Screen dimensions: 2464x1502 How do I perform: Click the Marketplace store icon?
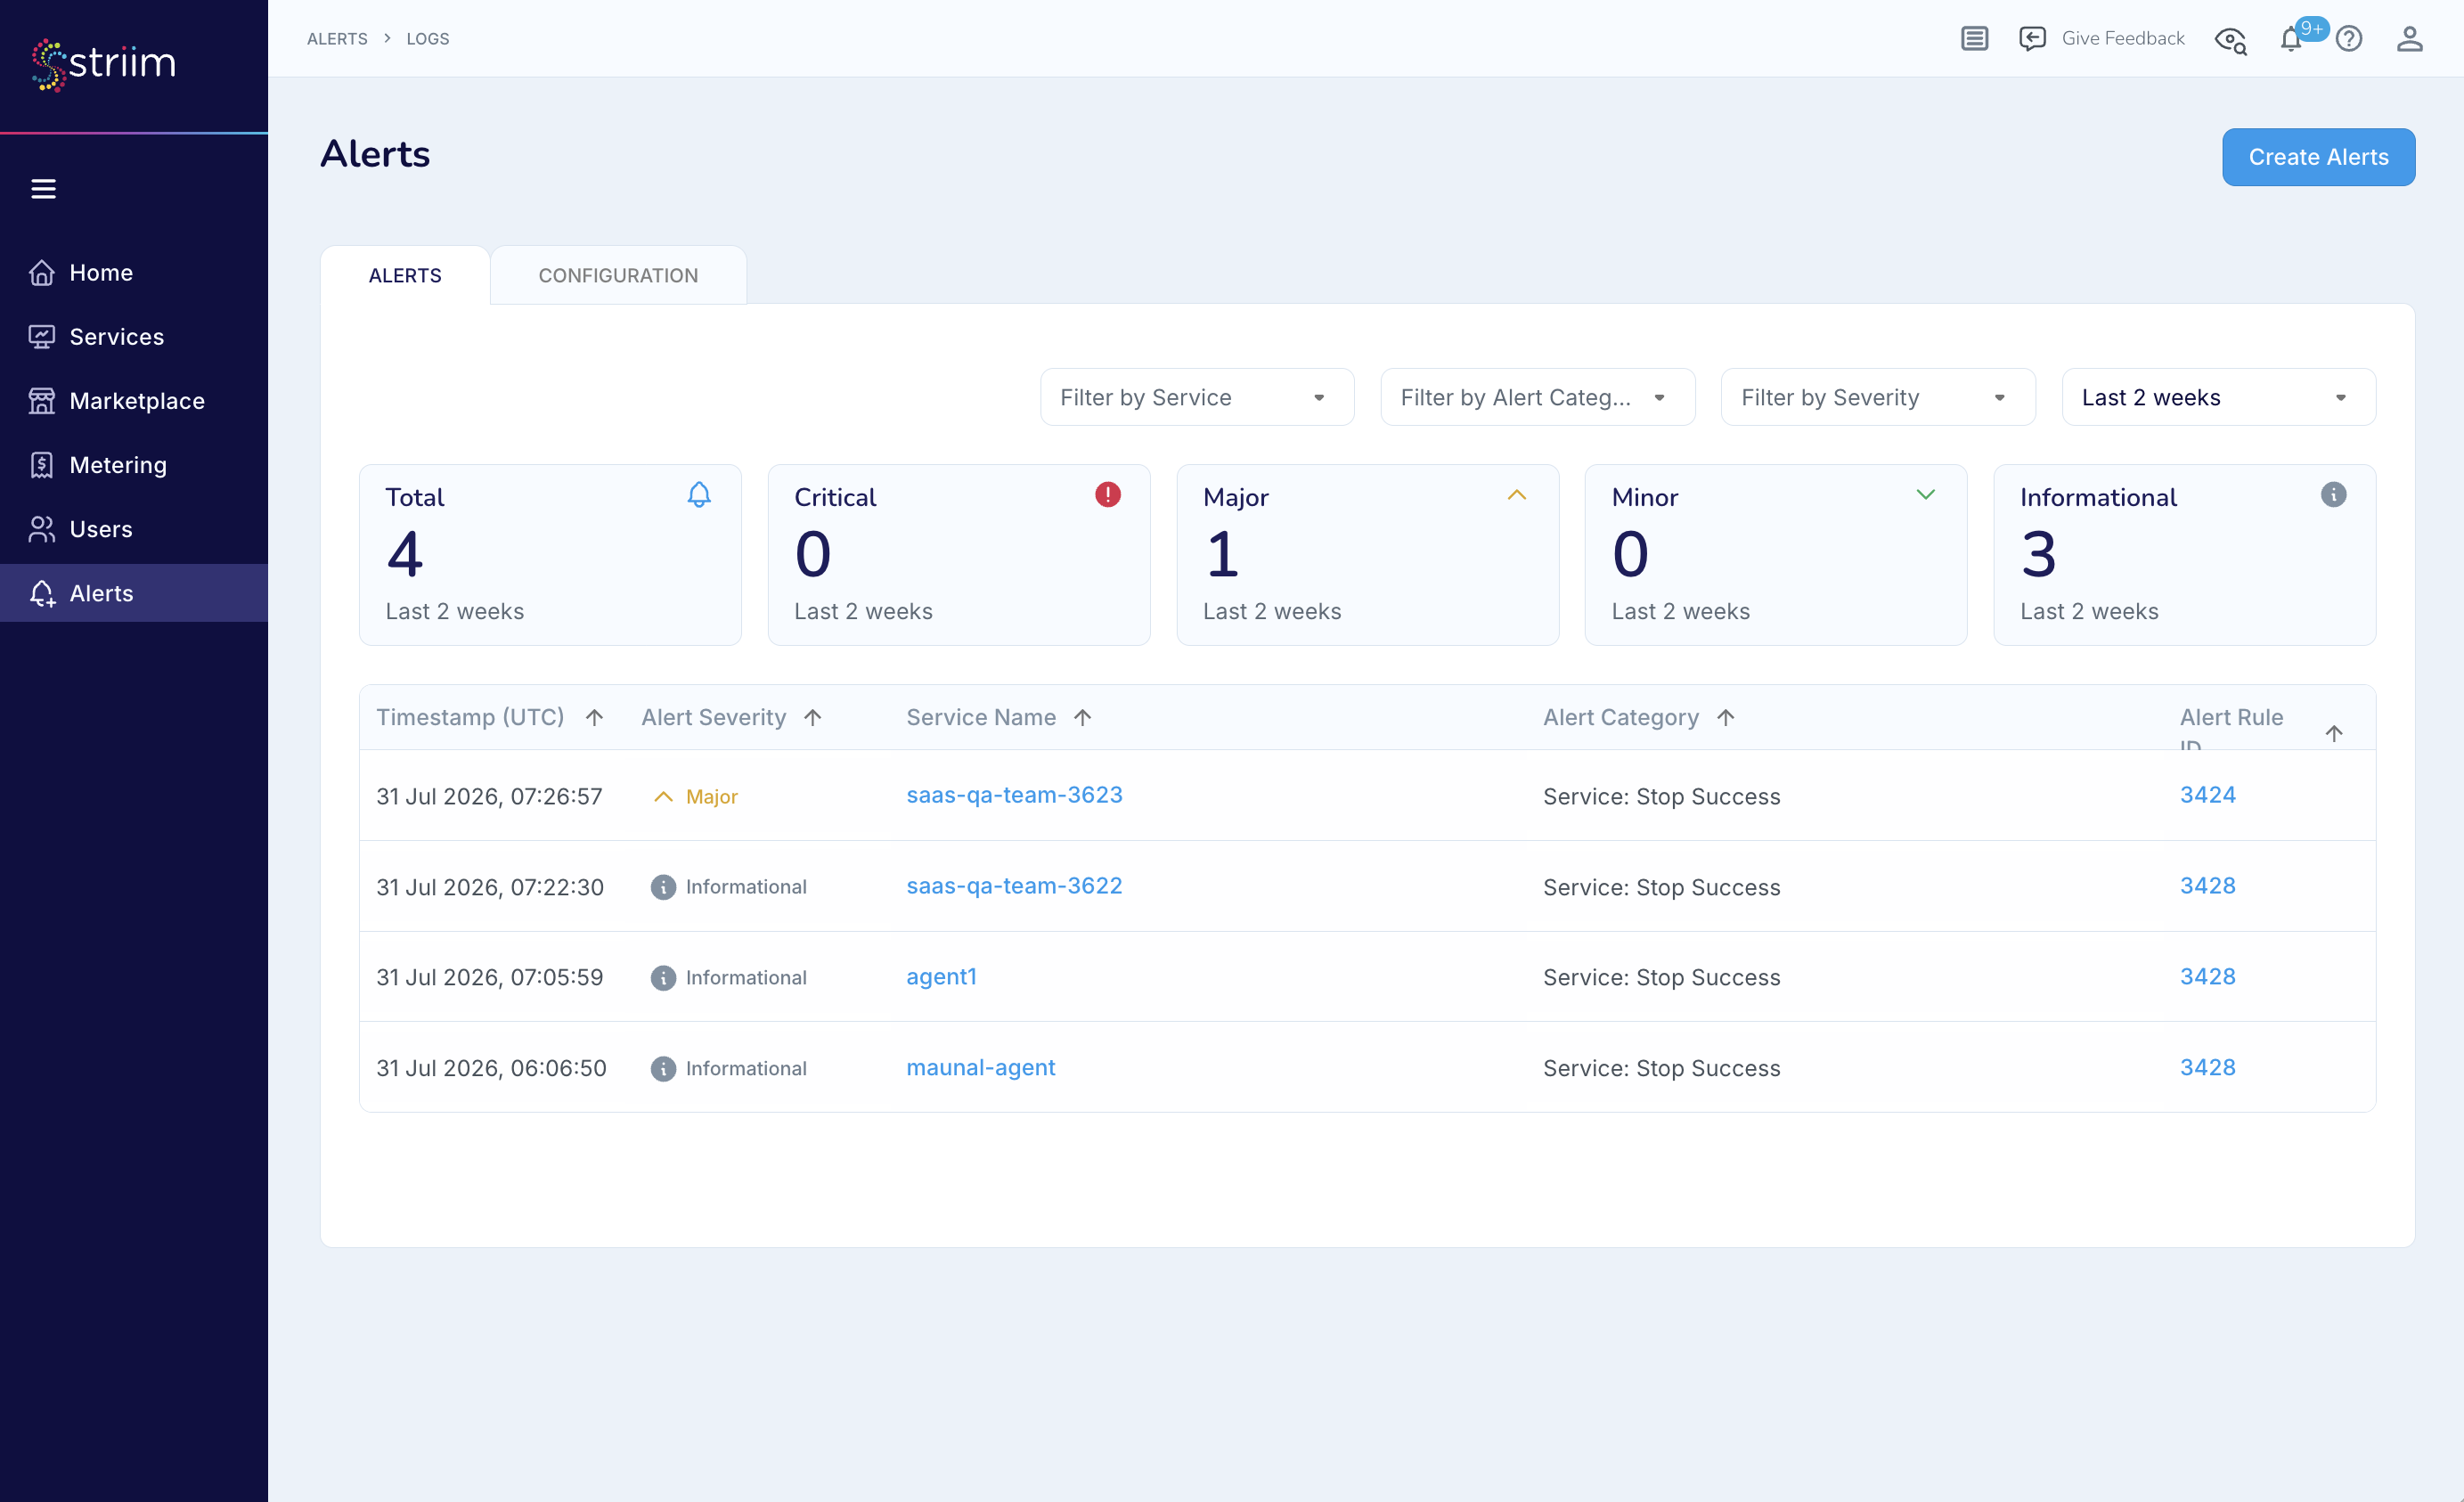point(42,400)
